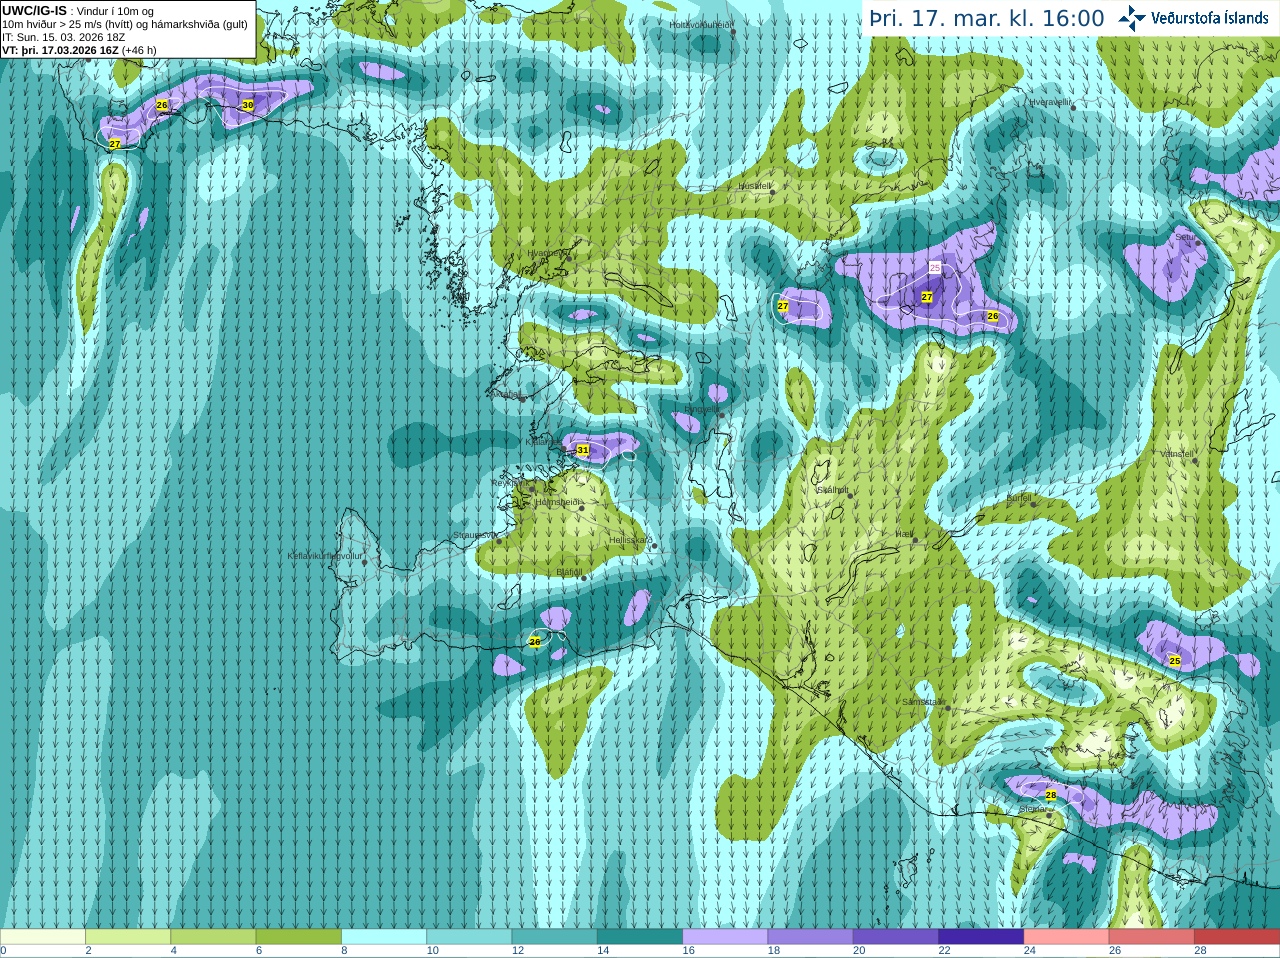Click the Kjalarnes station label

tap(544, 441)
